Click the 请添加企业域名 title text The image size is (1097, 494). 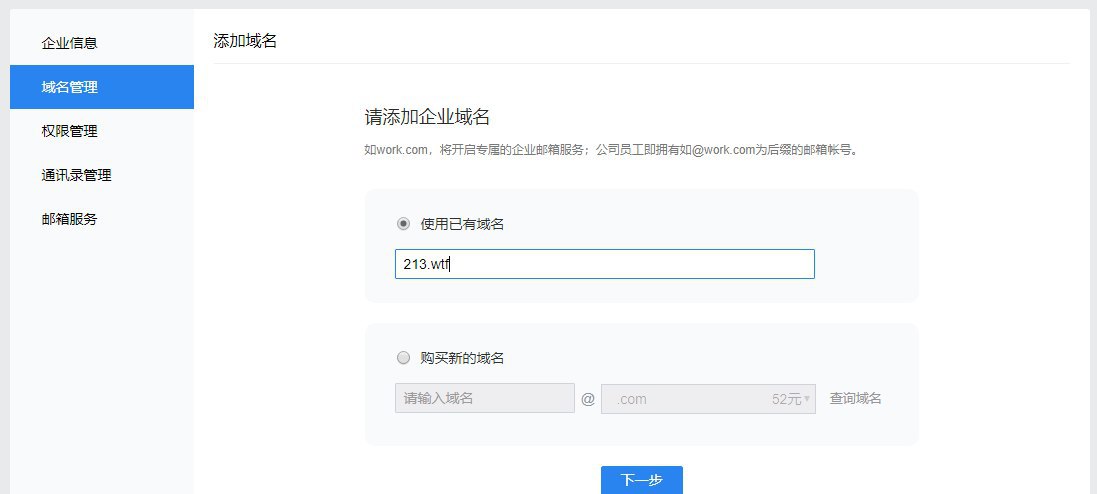pyautogui.click(x=427, y=117)
